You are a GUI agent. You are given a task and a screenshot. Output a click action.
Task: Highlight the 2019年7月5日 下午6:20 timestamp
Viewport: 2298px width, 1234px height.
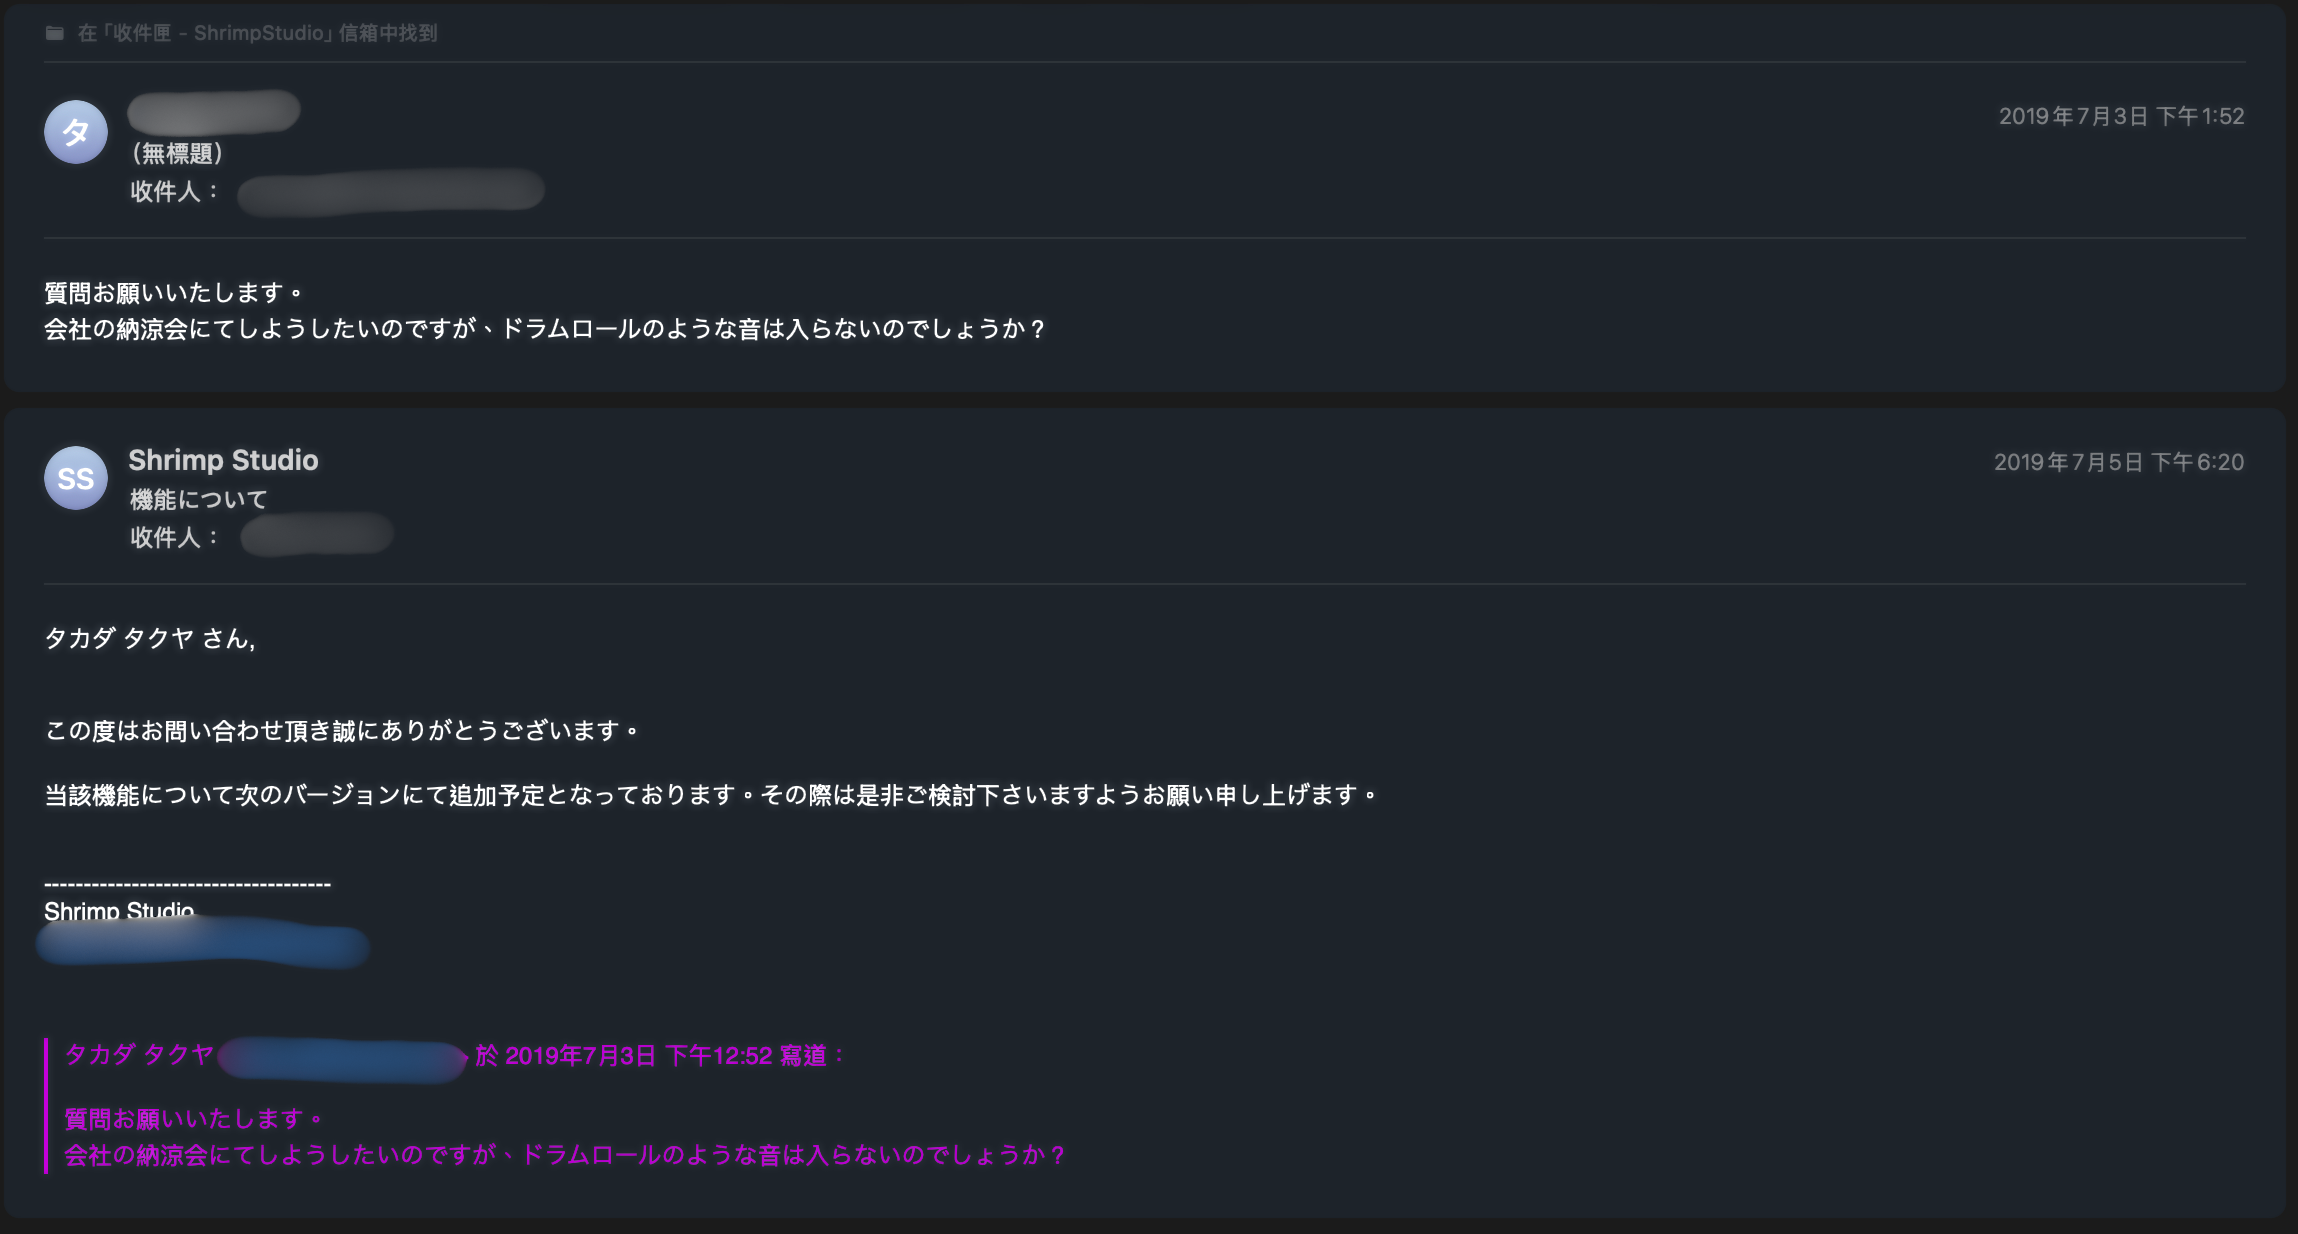click(2122, 462)
